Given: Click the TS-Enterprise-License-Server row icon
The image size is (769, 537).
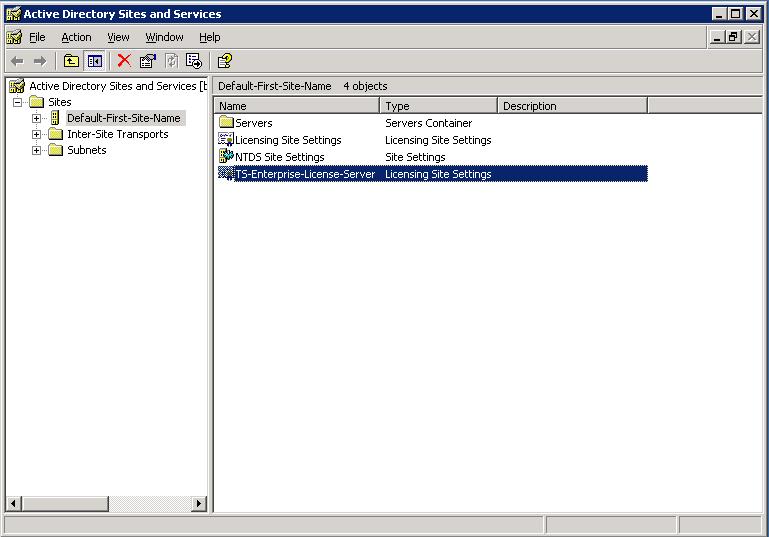Looking at the screenshot, I should [226, 174].
